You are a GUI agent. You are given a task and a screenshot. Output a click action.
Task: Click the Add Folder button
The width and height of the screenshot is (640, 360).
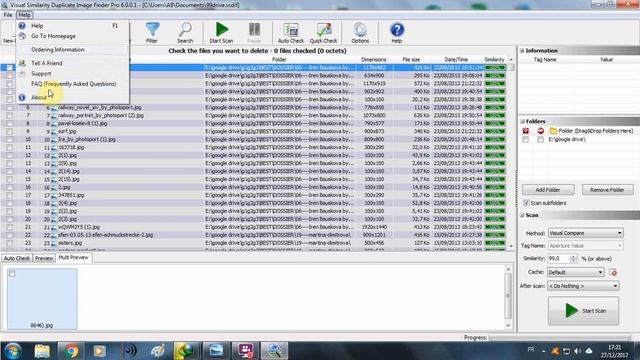[548, 190]
